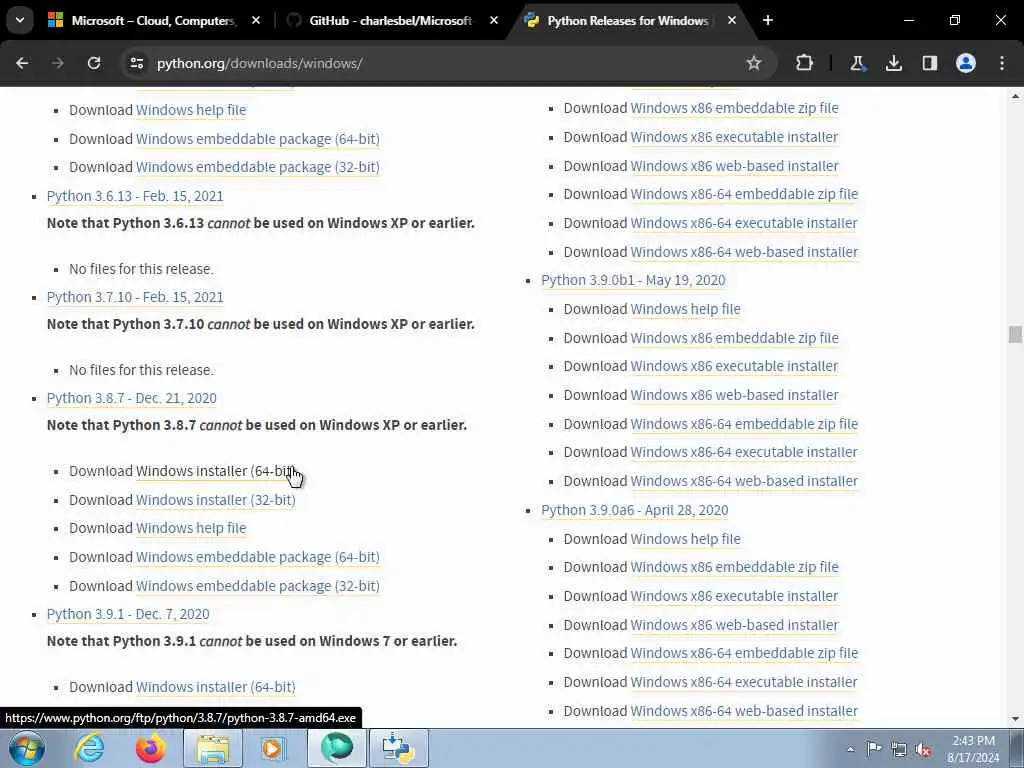Open the Python 3.9.0b1 - May 19, 2020 link
Viewport: 1024px width, 768px height.
[x=633, y=280]
